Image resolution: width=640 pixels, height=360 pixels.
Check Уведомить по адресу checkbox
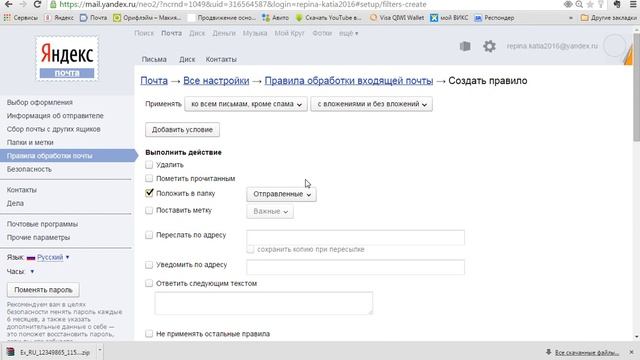[149, 265]
